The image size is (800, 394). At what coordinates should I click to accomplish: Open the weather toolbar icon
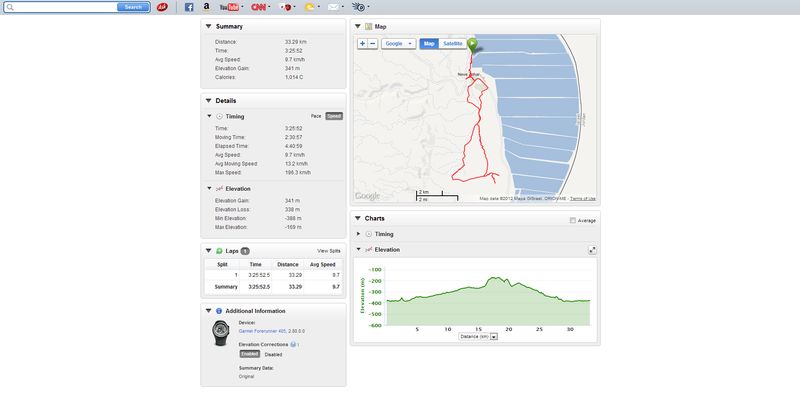[x=309, y=7]
